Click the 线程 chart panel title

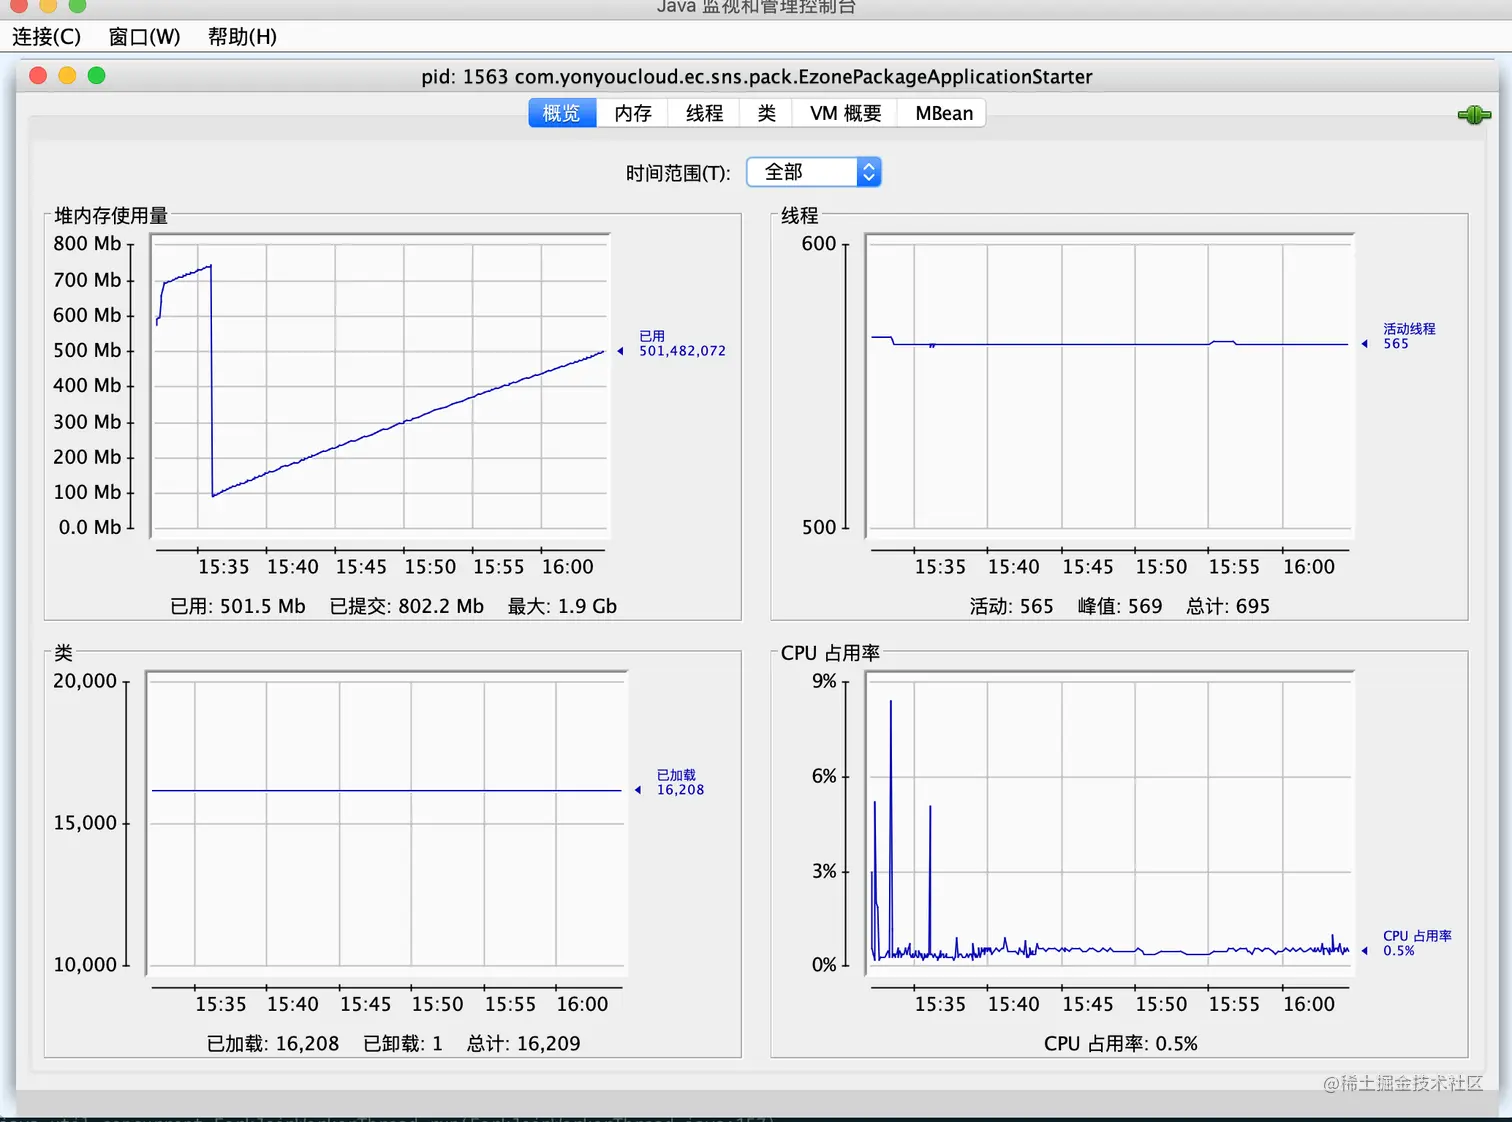[x=800, y=215]
